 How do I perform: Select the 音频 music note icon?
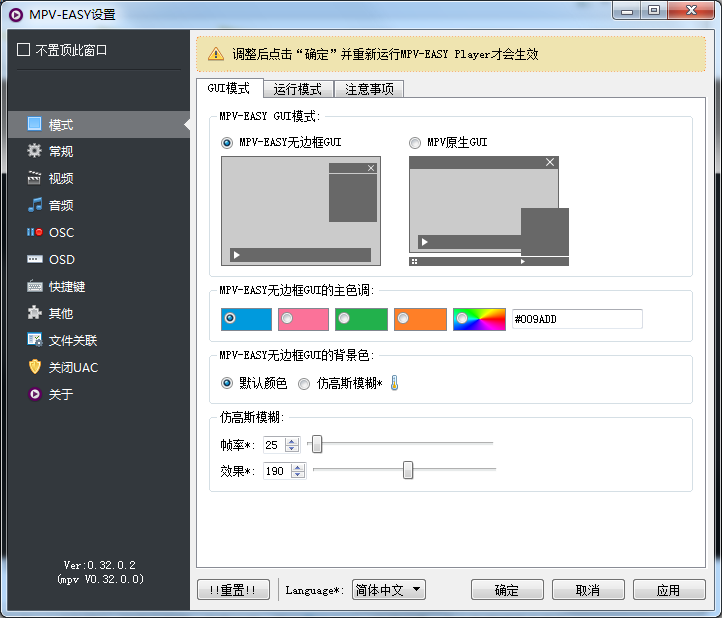tap(35, 205)
